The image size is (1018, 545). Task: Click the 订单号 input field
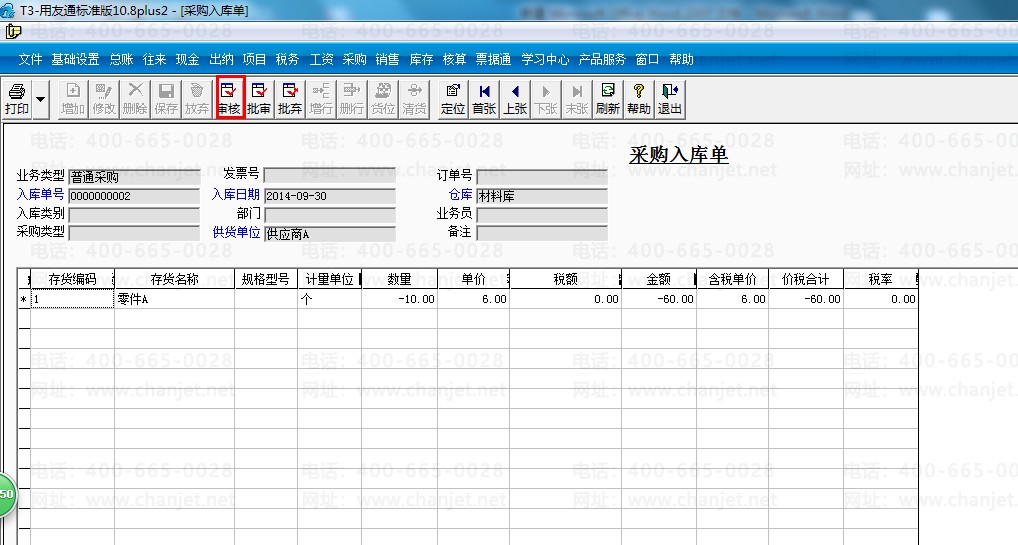542,176
